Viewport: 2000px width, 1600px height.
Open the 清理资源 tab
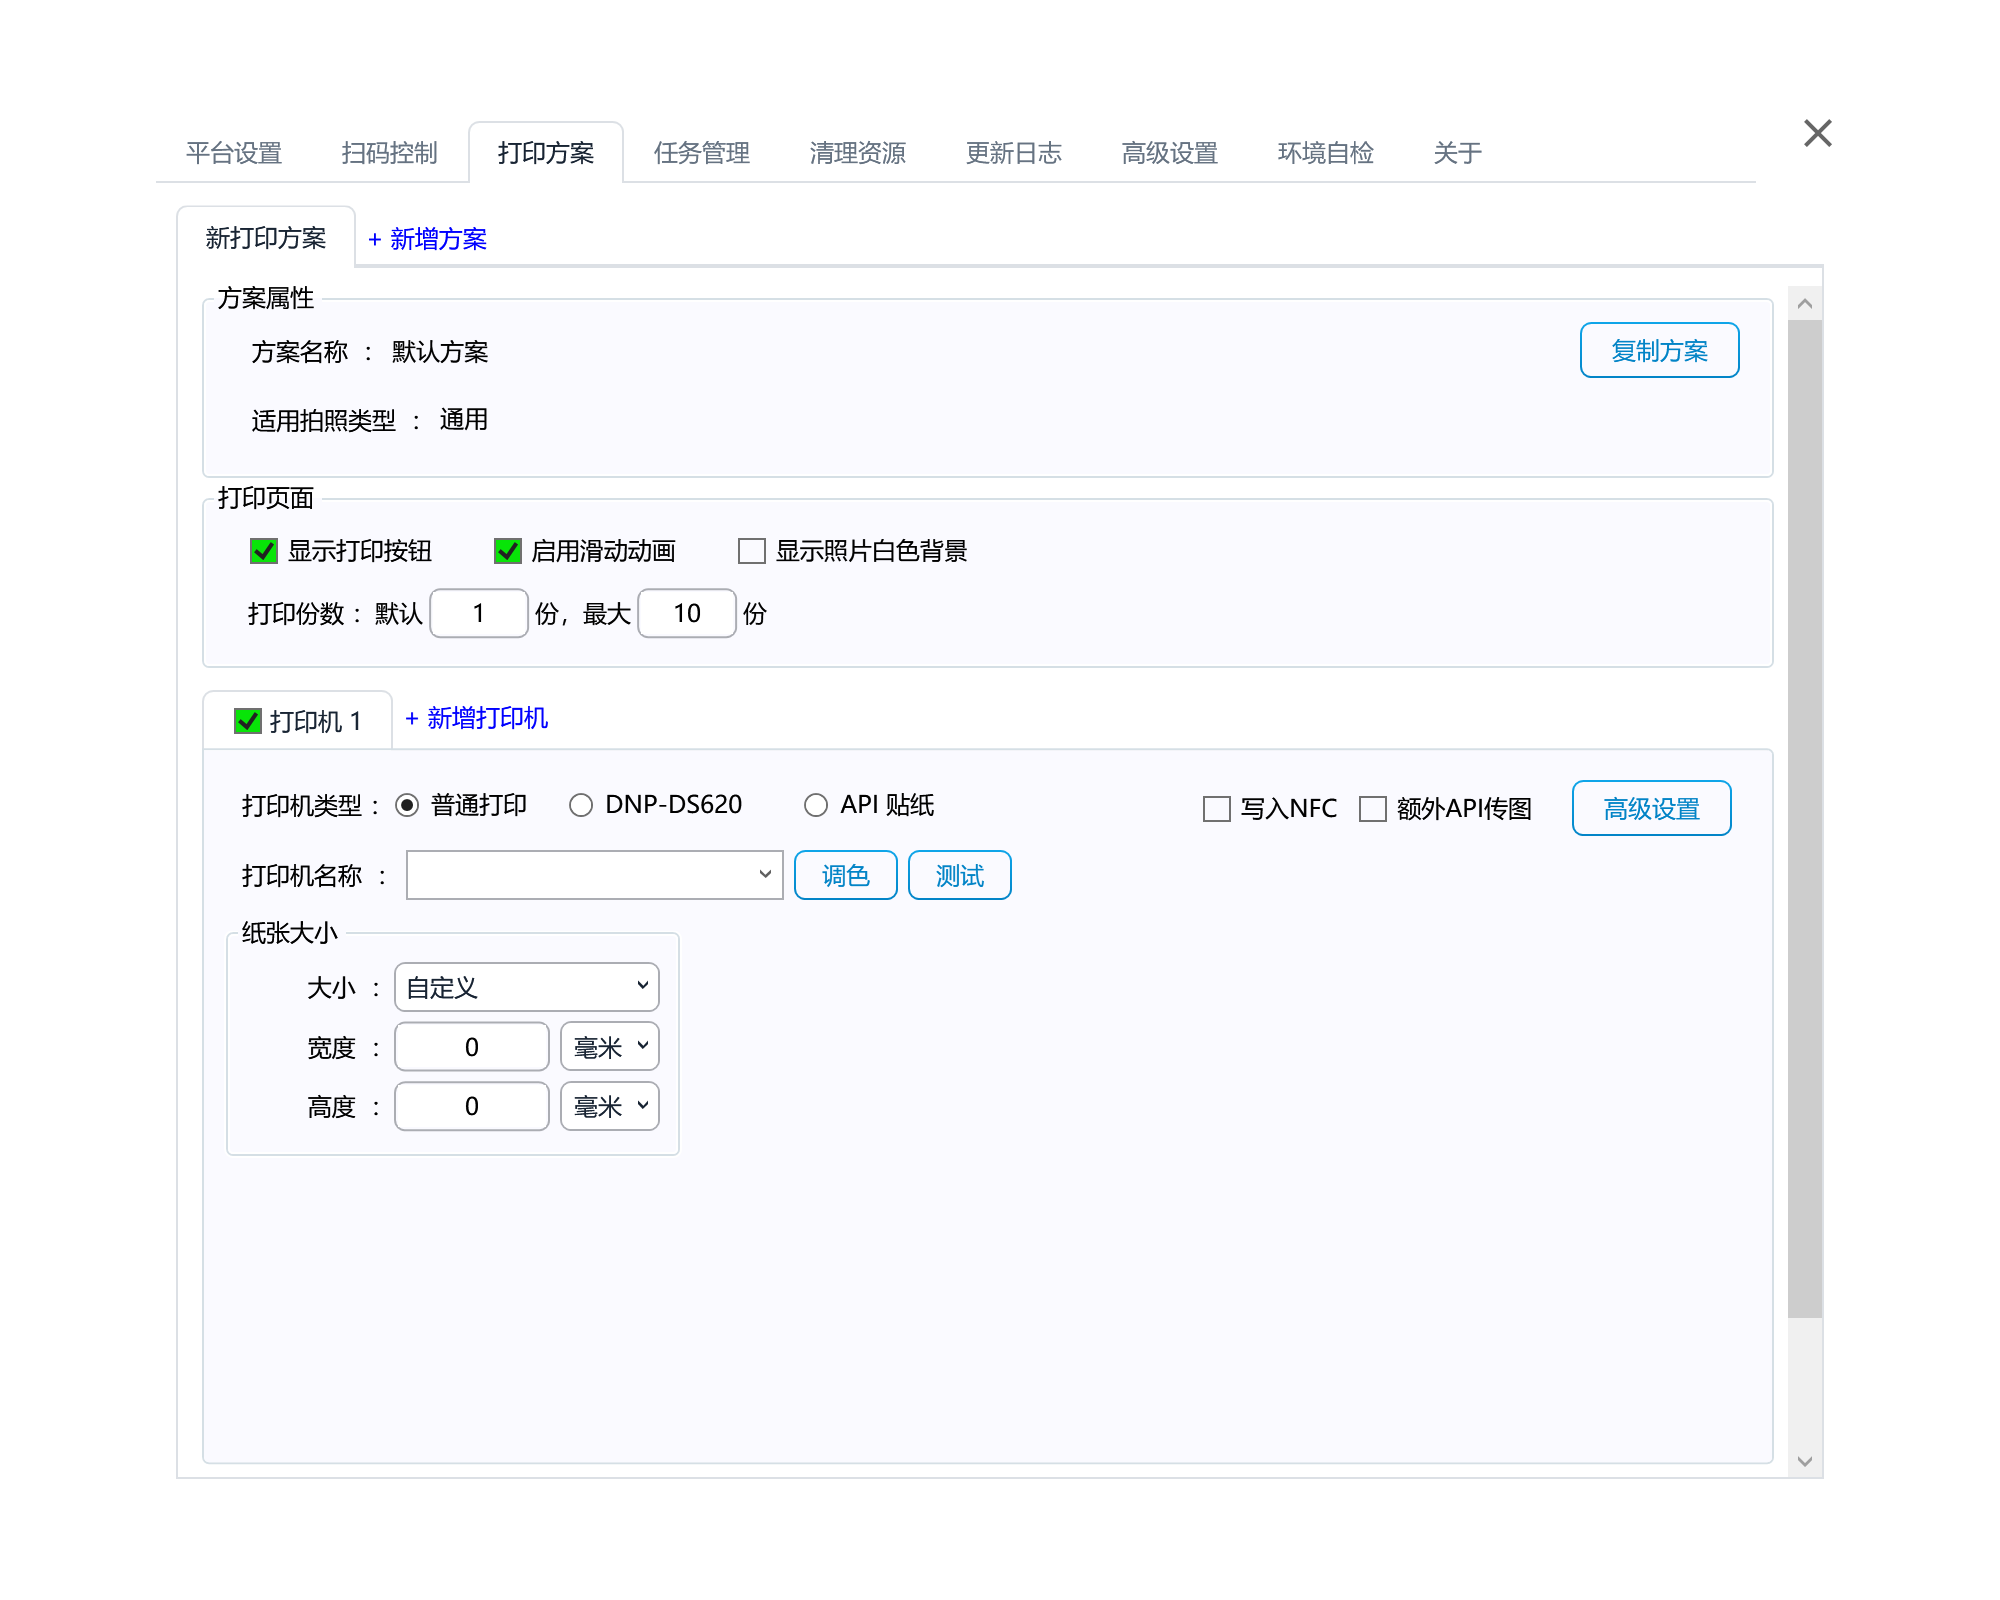click(x=858, y=153)
